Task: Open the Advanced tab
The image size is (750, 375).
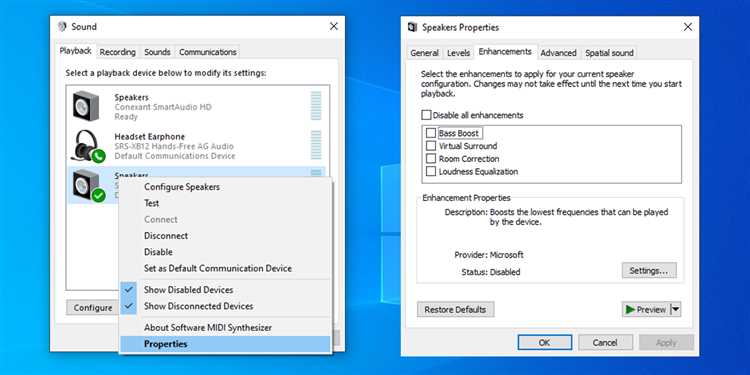Action: click(558, 53)
